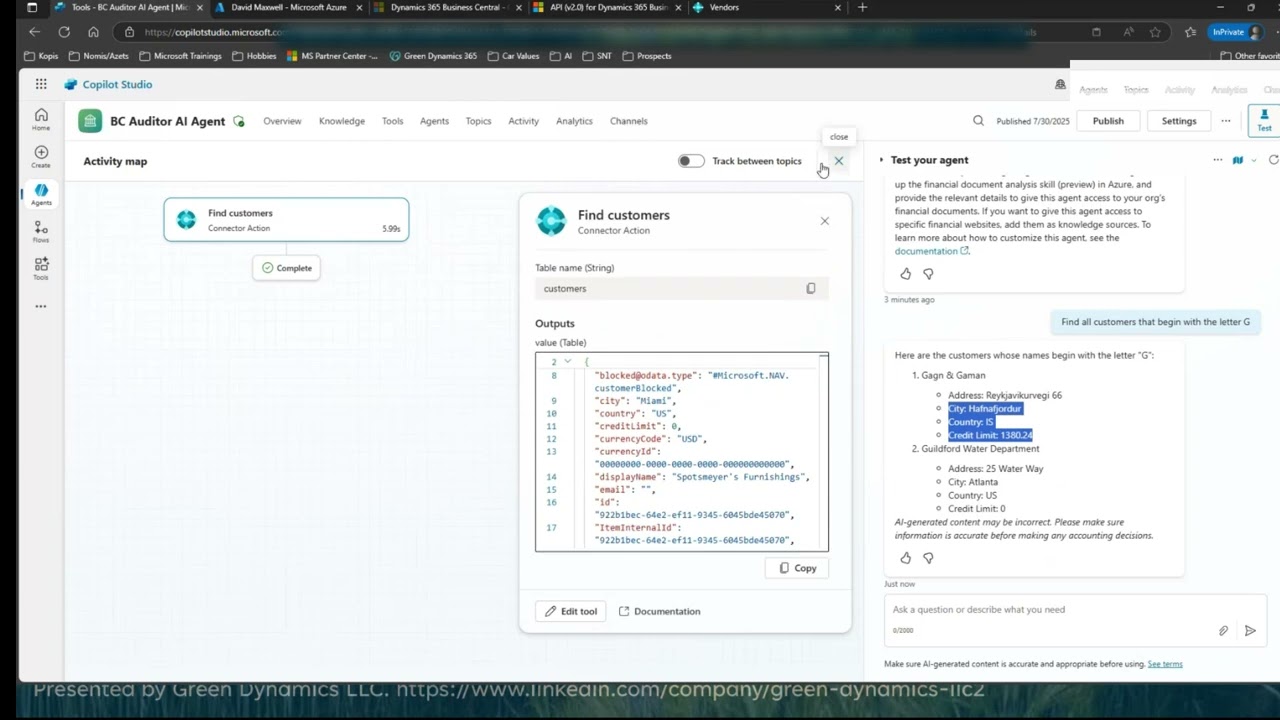Expand the activity map dropdown chevron

tap(1254, 160)
